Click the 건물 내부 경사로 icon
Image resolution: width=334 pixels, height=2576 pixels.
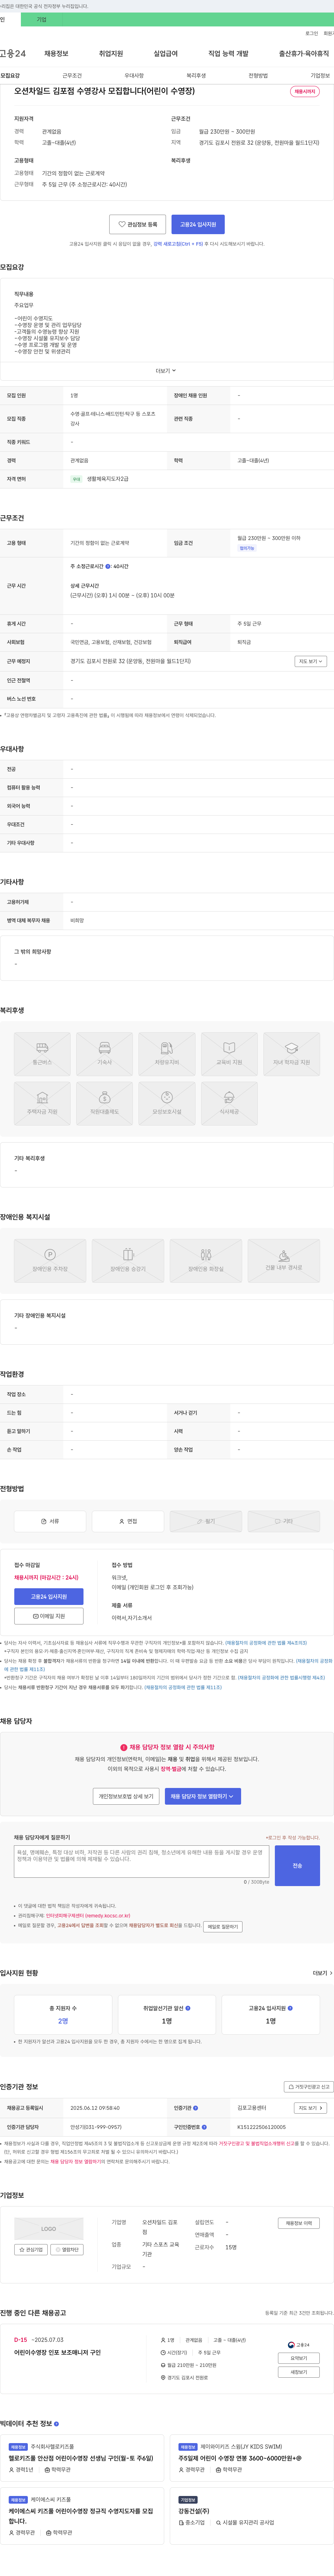pos(284,1260)
